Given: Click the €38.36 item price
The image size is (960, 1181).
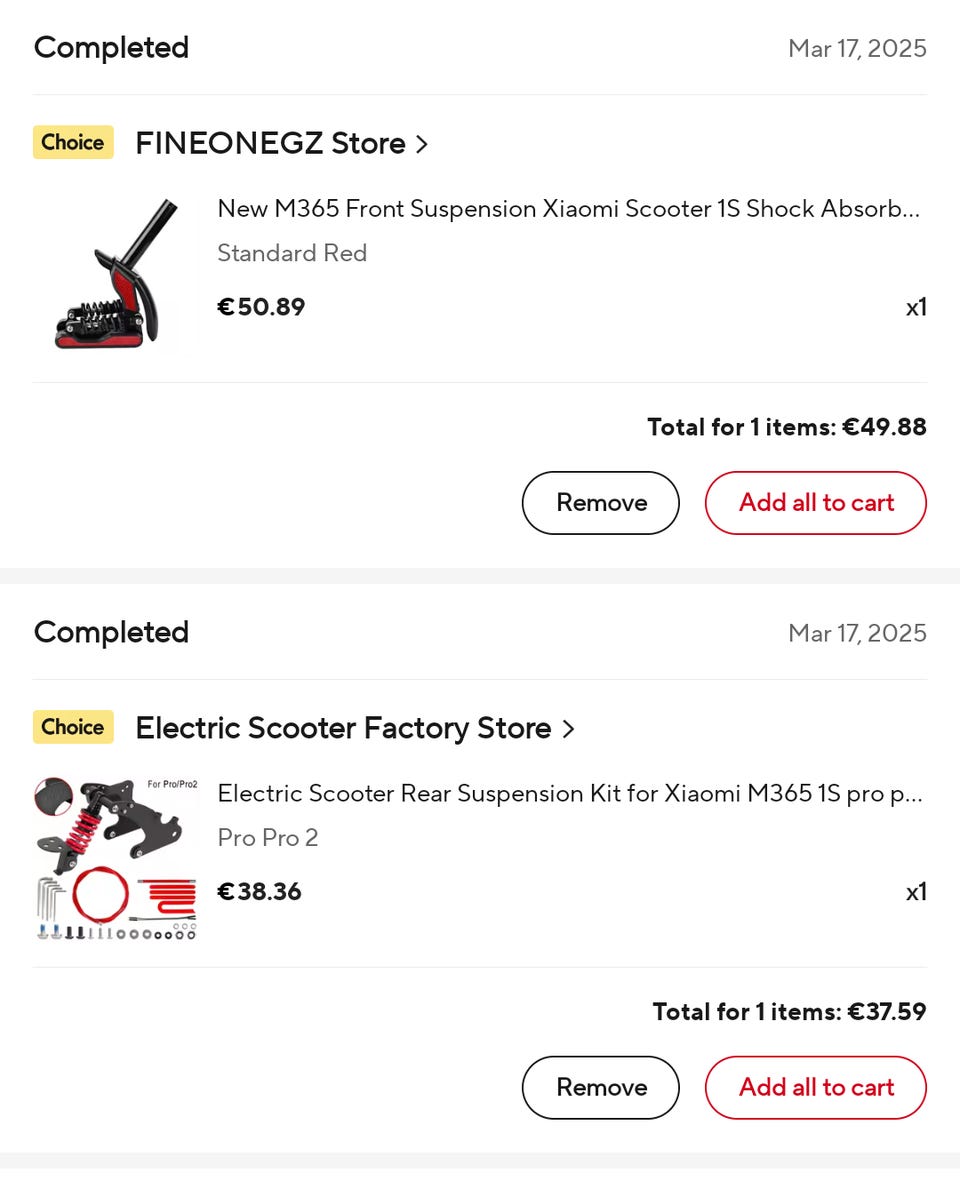Looking at the screenshot, I should pos(259,892).
